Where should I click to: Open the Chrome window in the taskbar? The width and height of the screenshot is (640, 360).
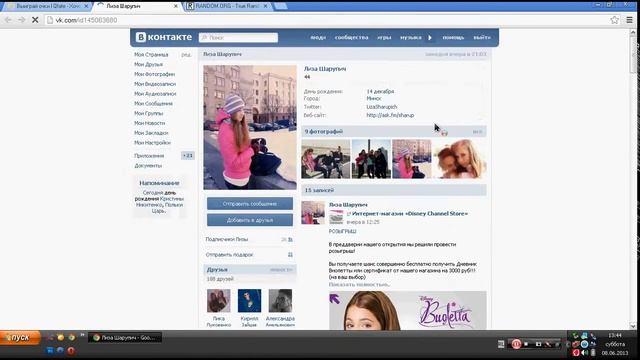click(125, 338)
